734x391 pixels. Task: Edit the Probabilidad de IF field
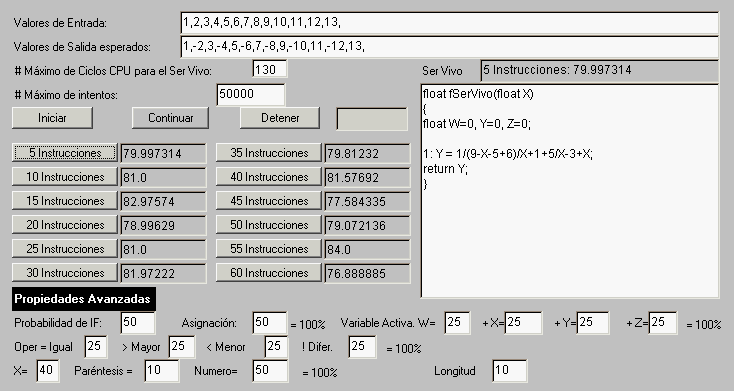click(138, 323)
